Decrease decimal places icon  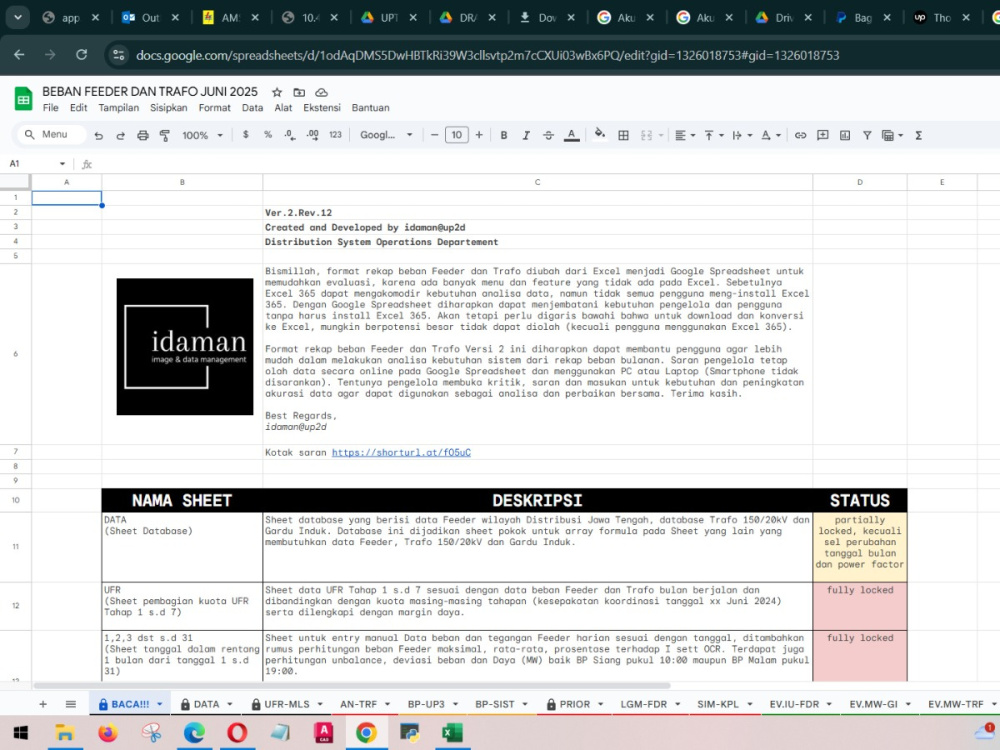pyautogui.click(x=290, y=135)
